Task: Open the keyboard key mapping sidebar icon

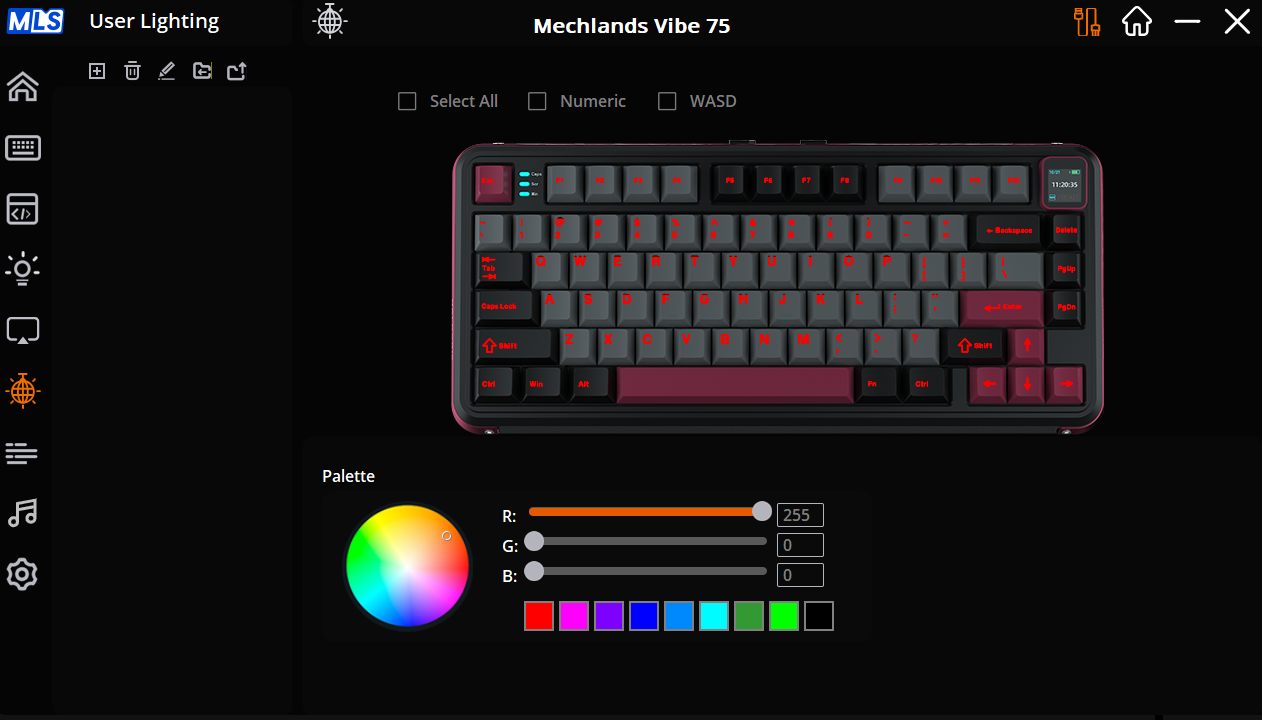Action: point(23,148)
